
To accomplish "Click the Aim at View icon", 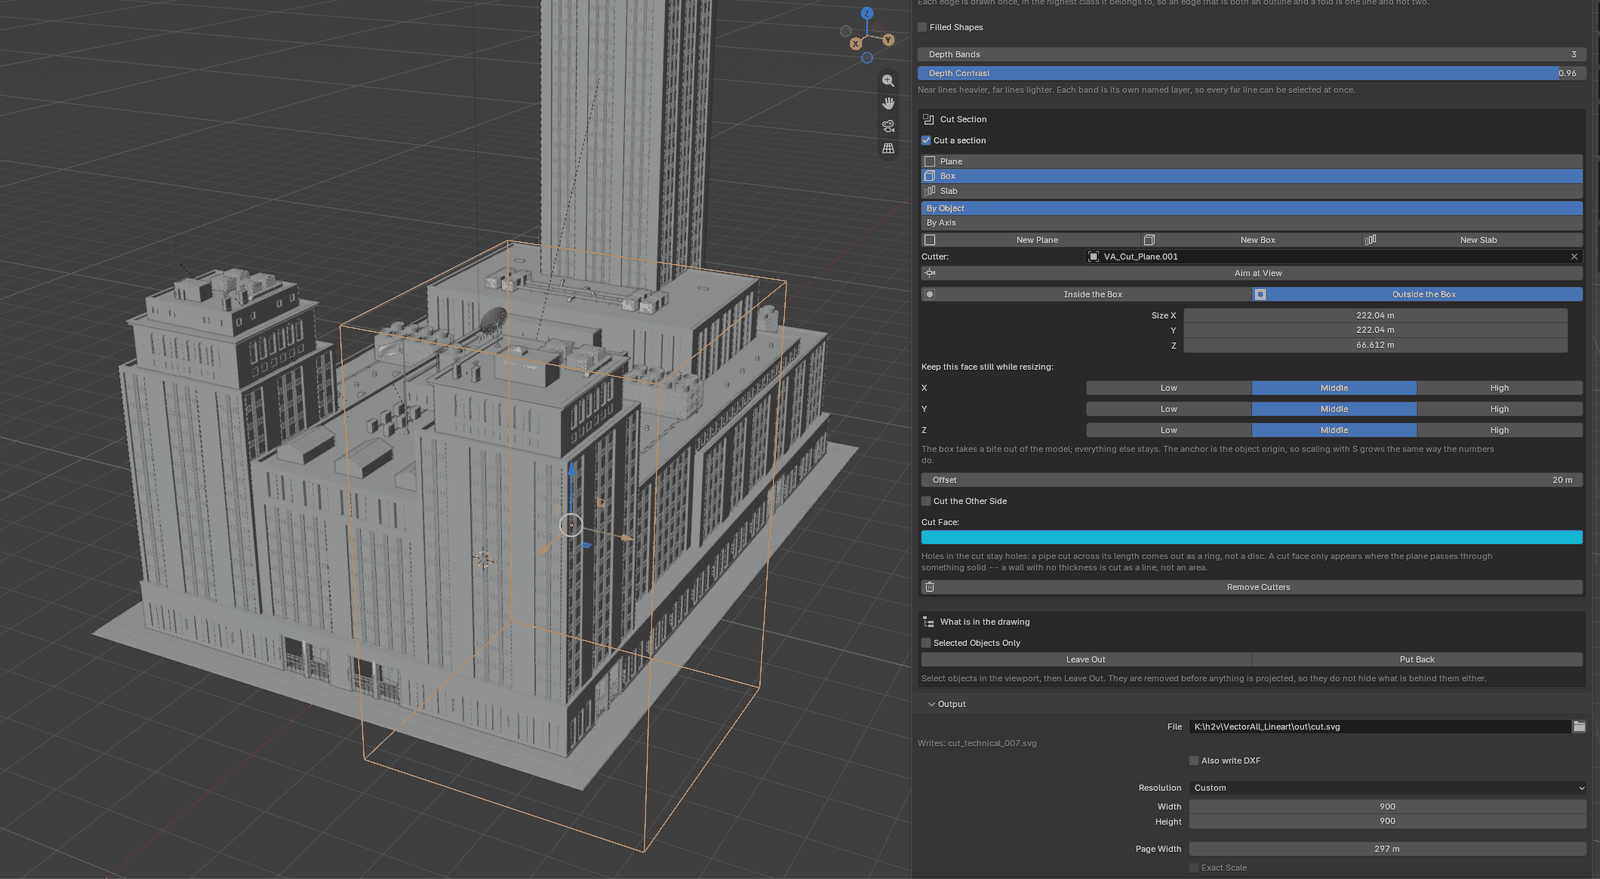I will point(931,273).
